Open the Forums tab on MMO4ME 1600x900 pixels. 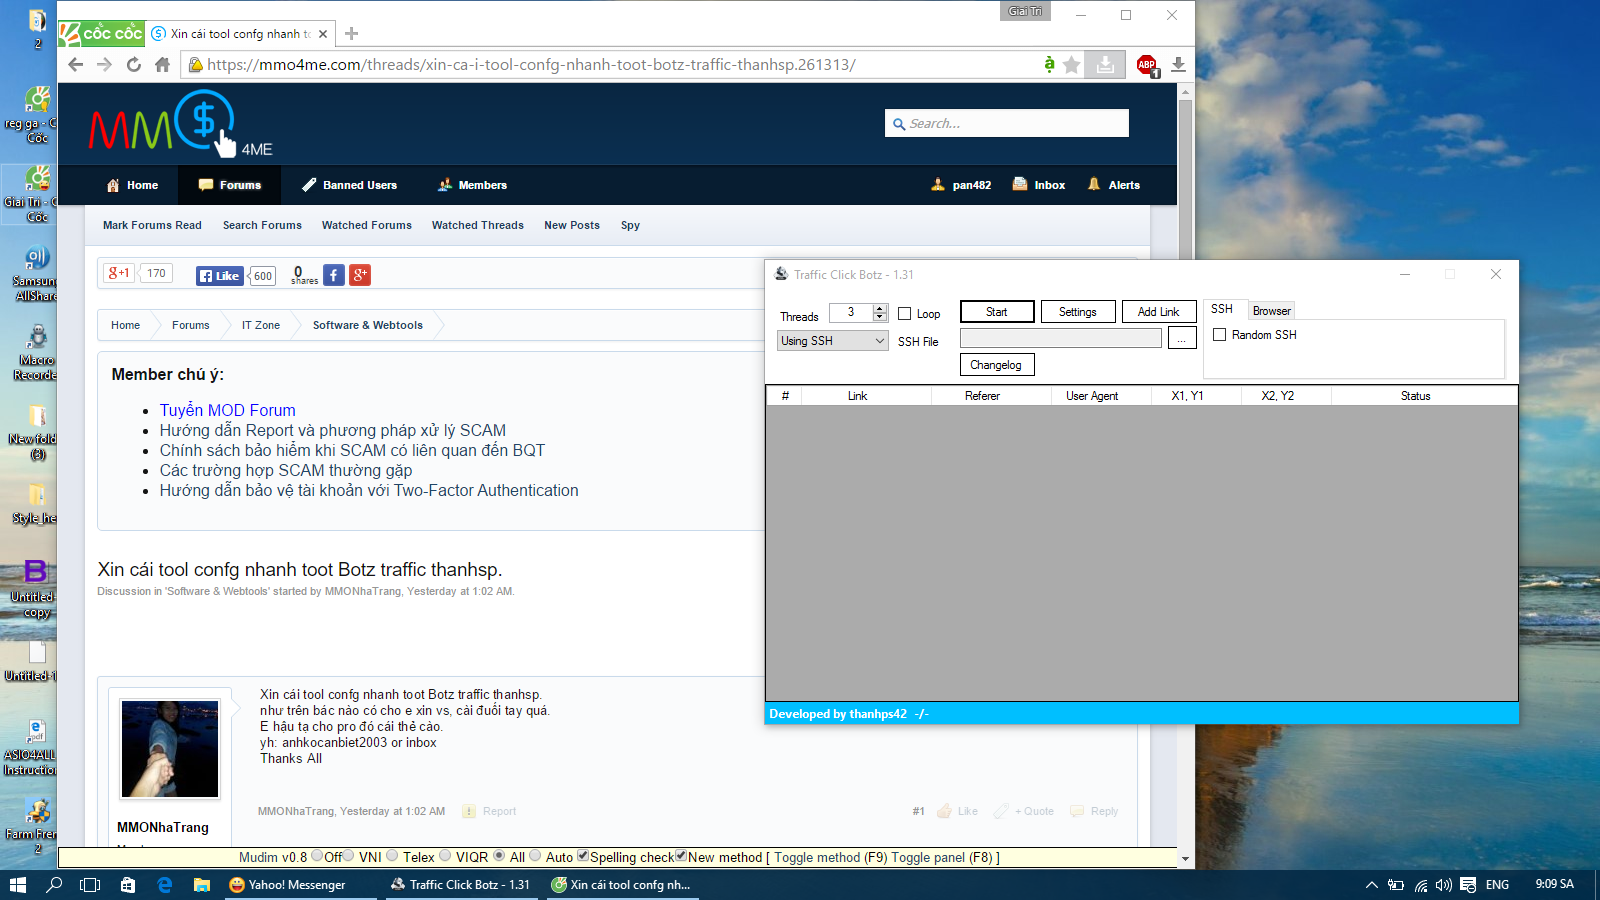pos(230,185)
